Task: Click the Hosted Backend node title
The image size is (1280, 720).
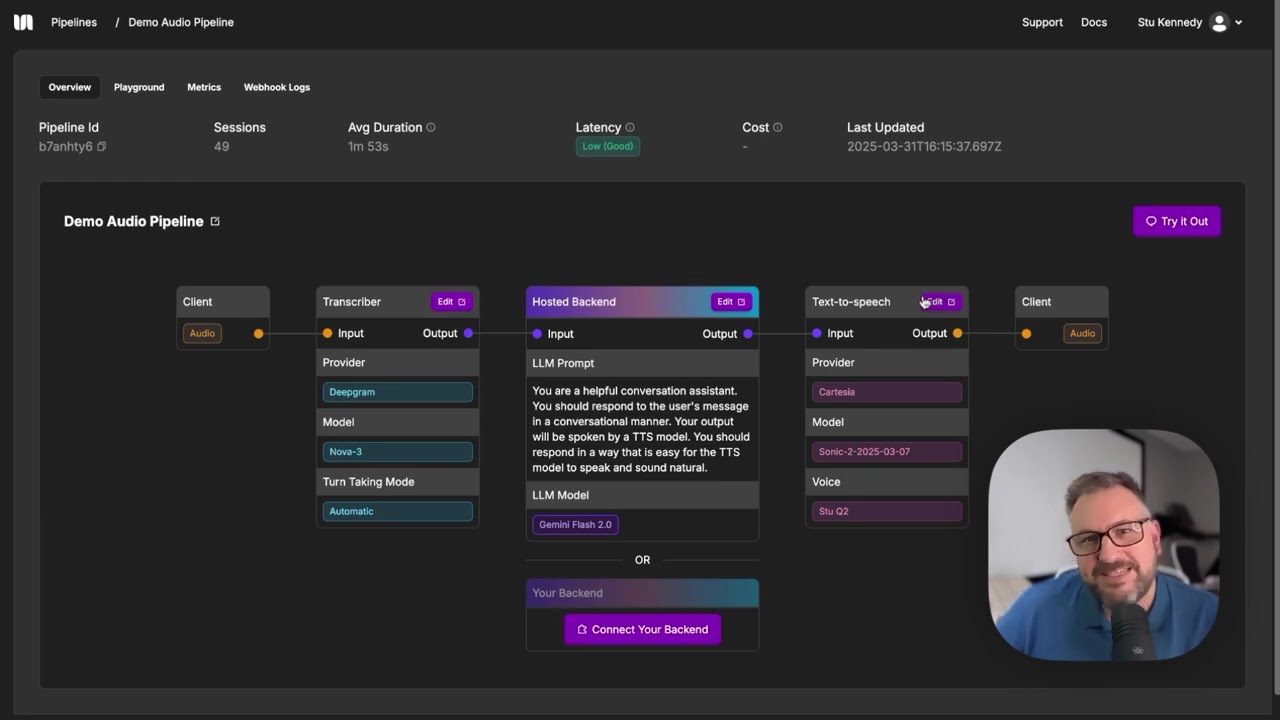Action: pyautogui.click(x=574, y=301)
